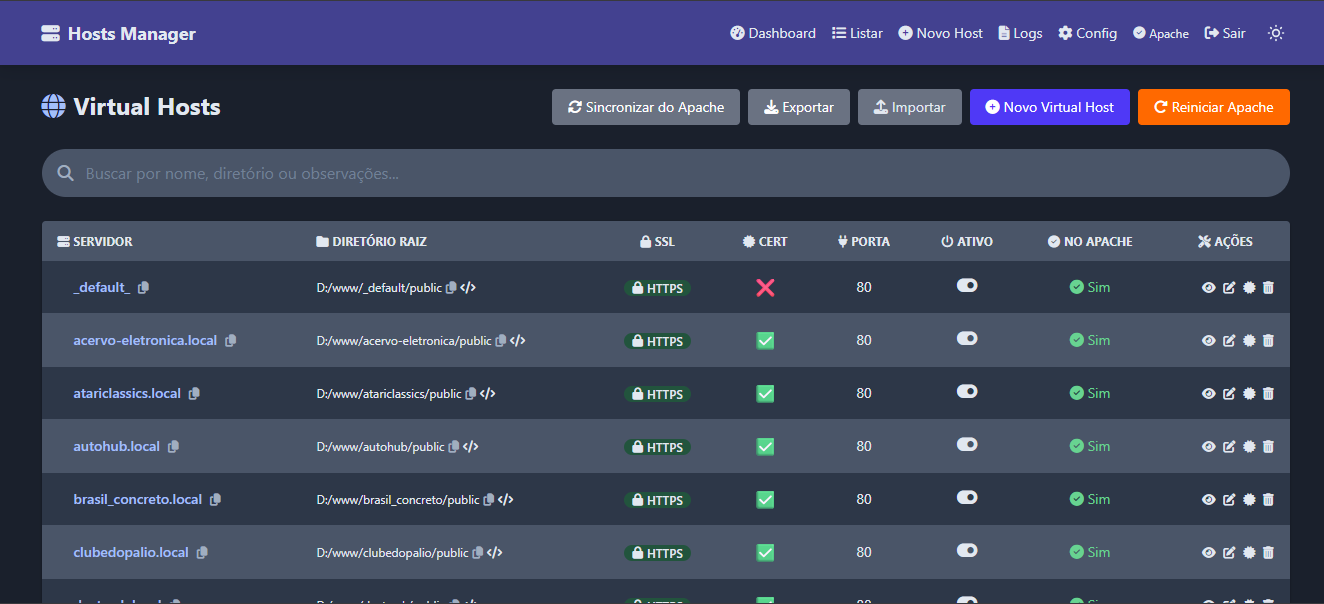The height and width of the screenshot is (604, 1324).
Task: Create a Novo Virtual Host
Action: coord(1050,107)
